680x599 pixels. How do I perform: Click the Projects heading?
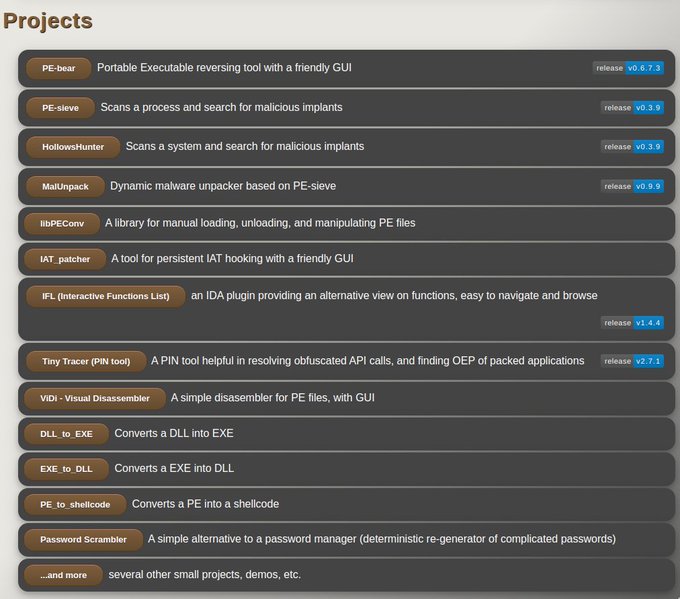coord(48,21)
